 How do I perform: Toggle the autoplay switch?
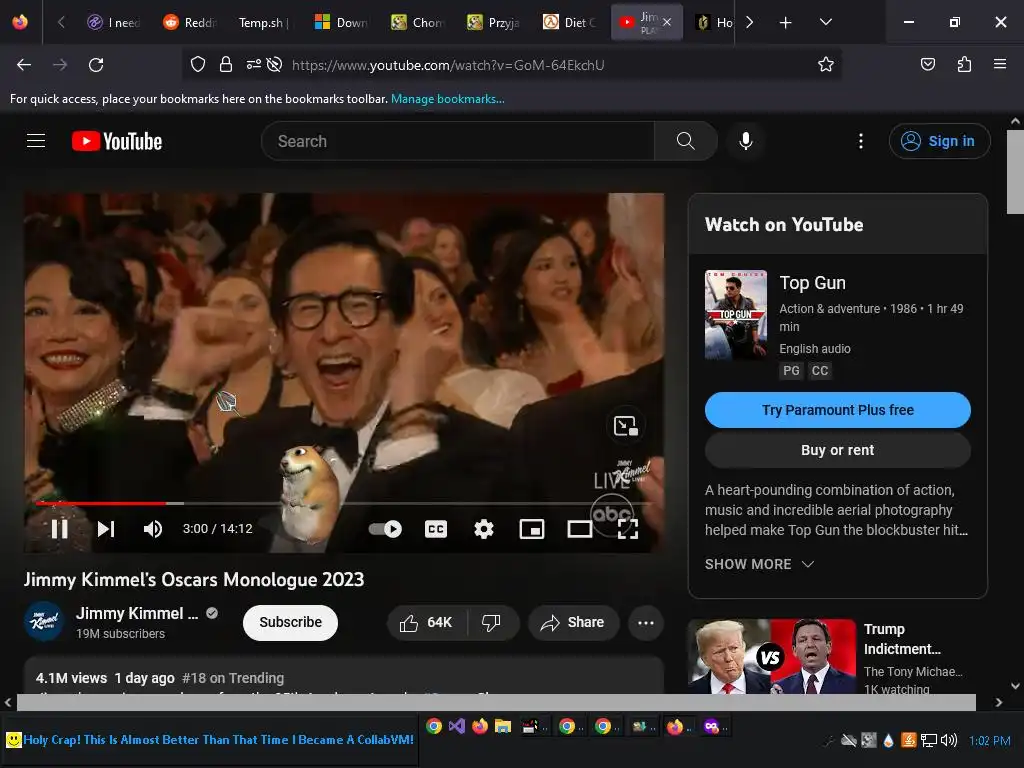385,529
